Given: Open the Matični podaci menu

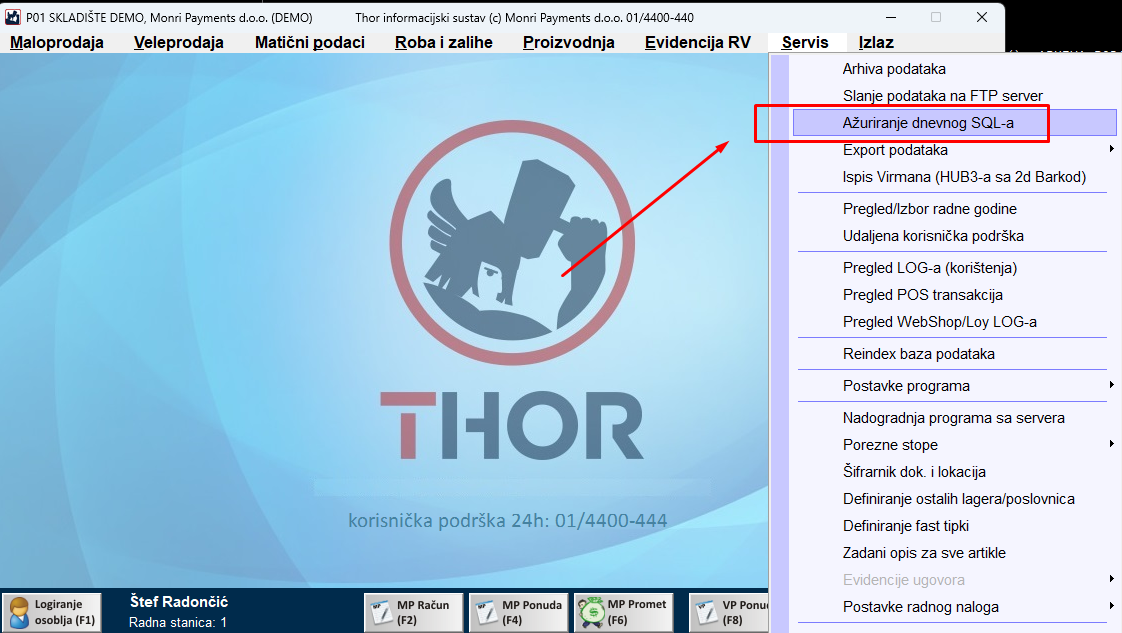Looking at the screenshot, I should click(310, 43).
